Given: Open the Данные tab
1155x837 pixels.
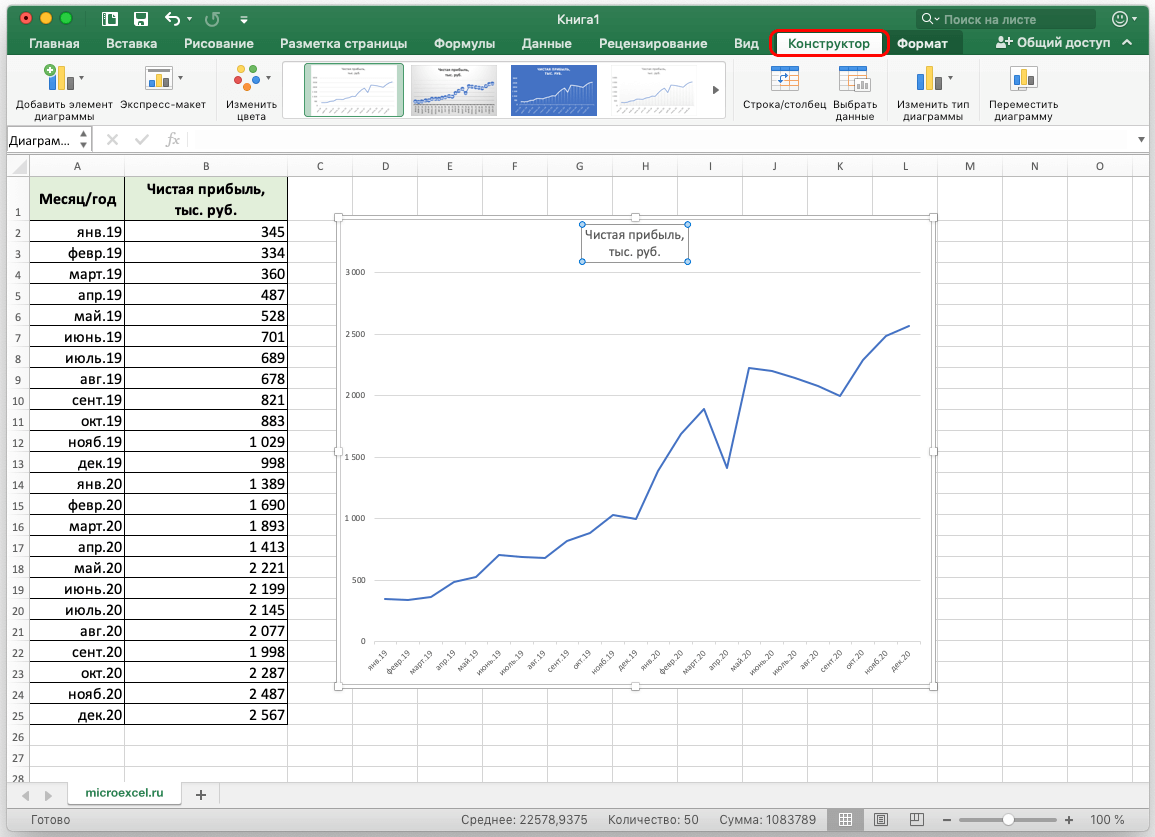Looking at the screenshot, I should click(x=547, y=43).
